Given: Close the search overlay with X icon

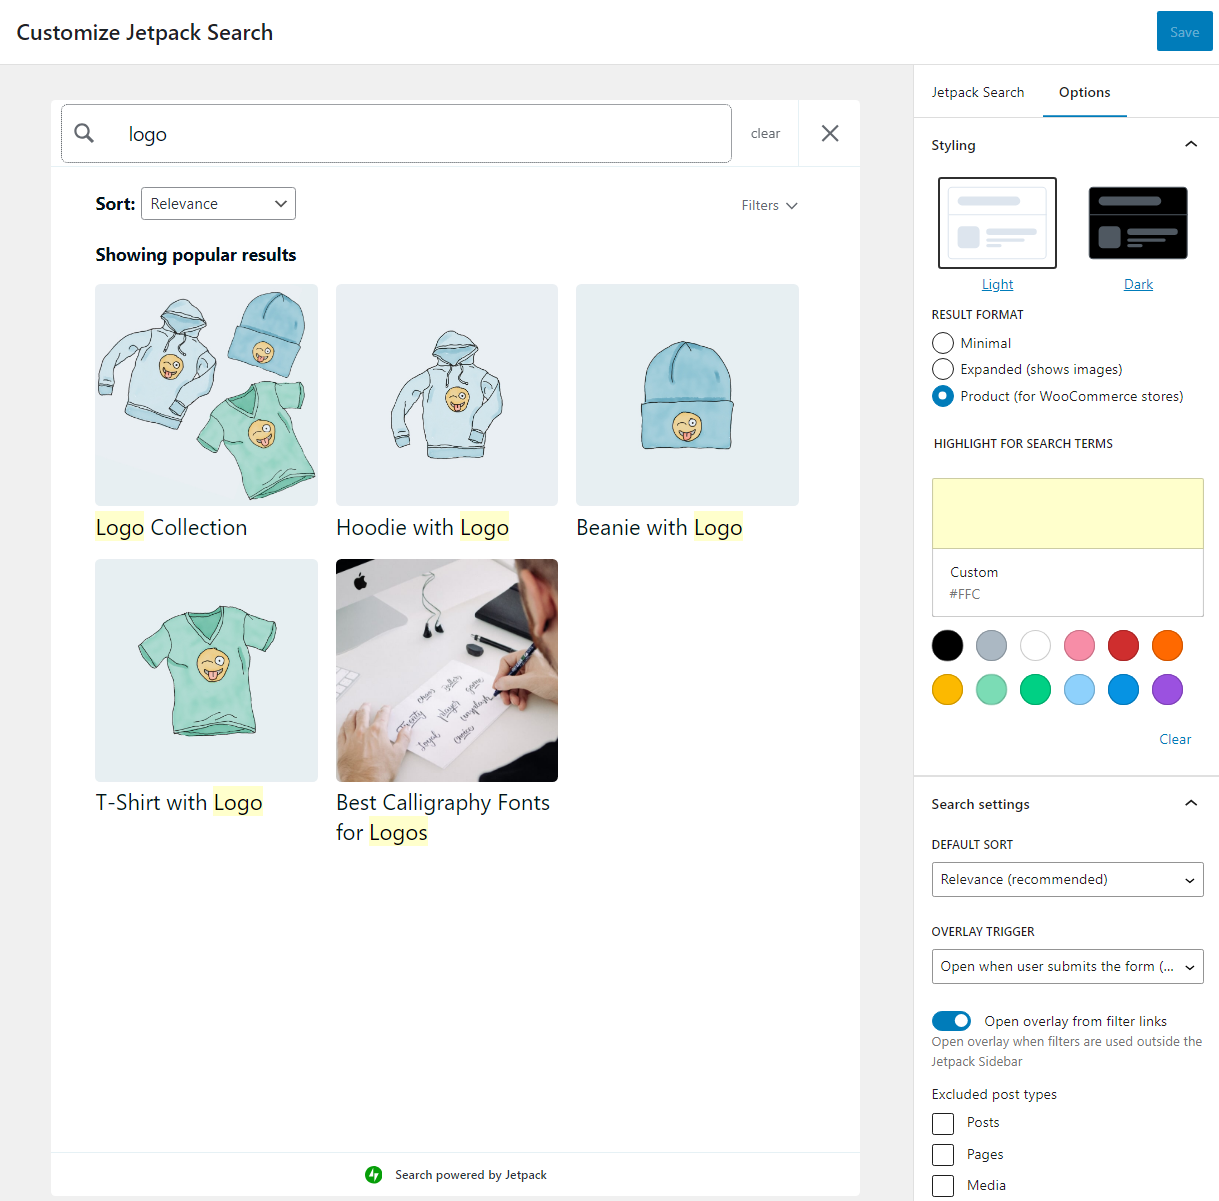Looking at the screenshot, I should [829, 133].
